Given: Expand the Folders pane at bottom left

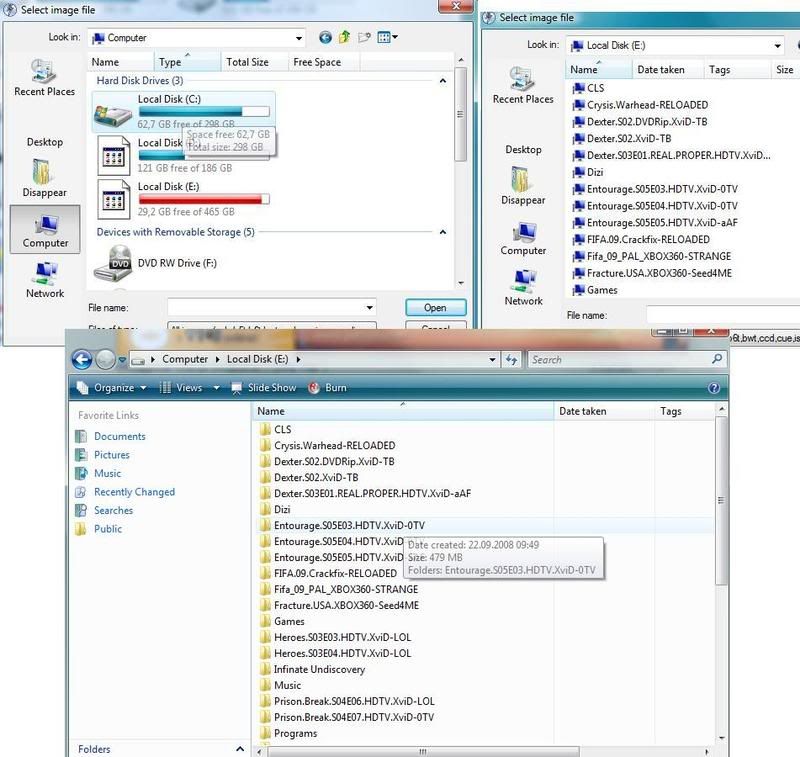Looking at the screenshot, I should (x=239, y=749).
